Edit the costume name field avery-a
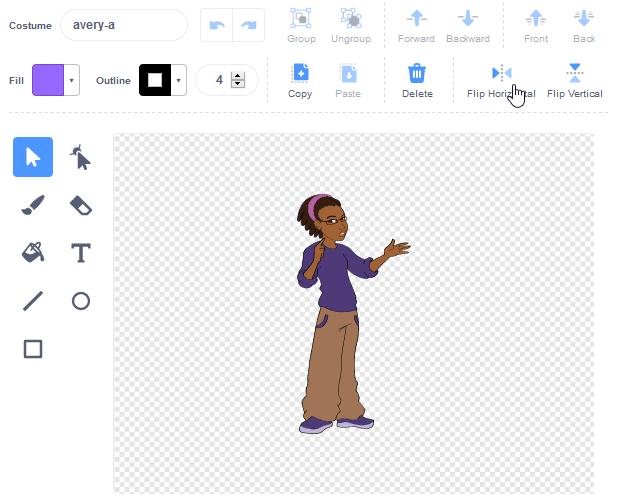The width and height of the screenshot is (619, 496). pyautogui.click(x=123, y=25)
